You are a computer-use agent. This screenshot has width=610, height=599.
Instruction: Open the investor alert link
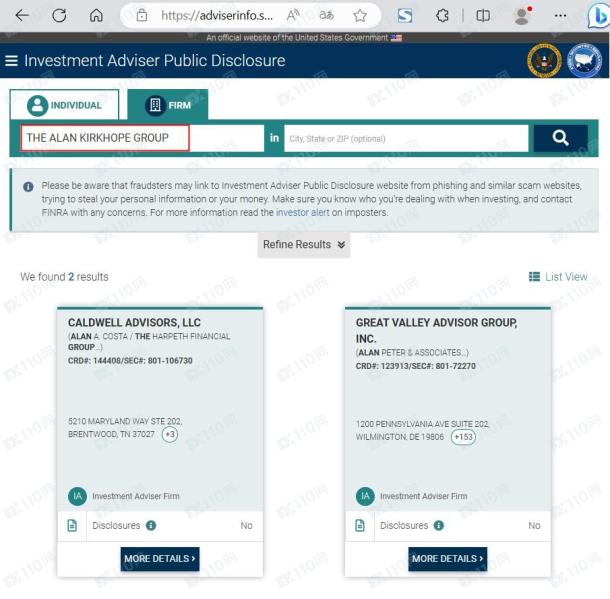(302, 212)
